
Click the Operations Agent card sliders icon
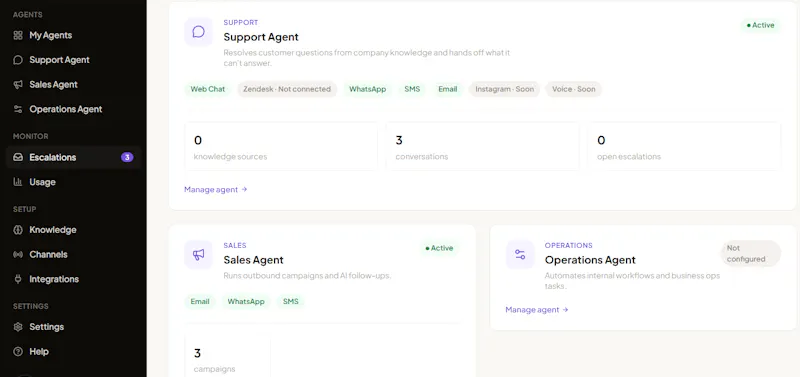[x=520, y=255]
